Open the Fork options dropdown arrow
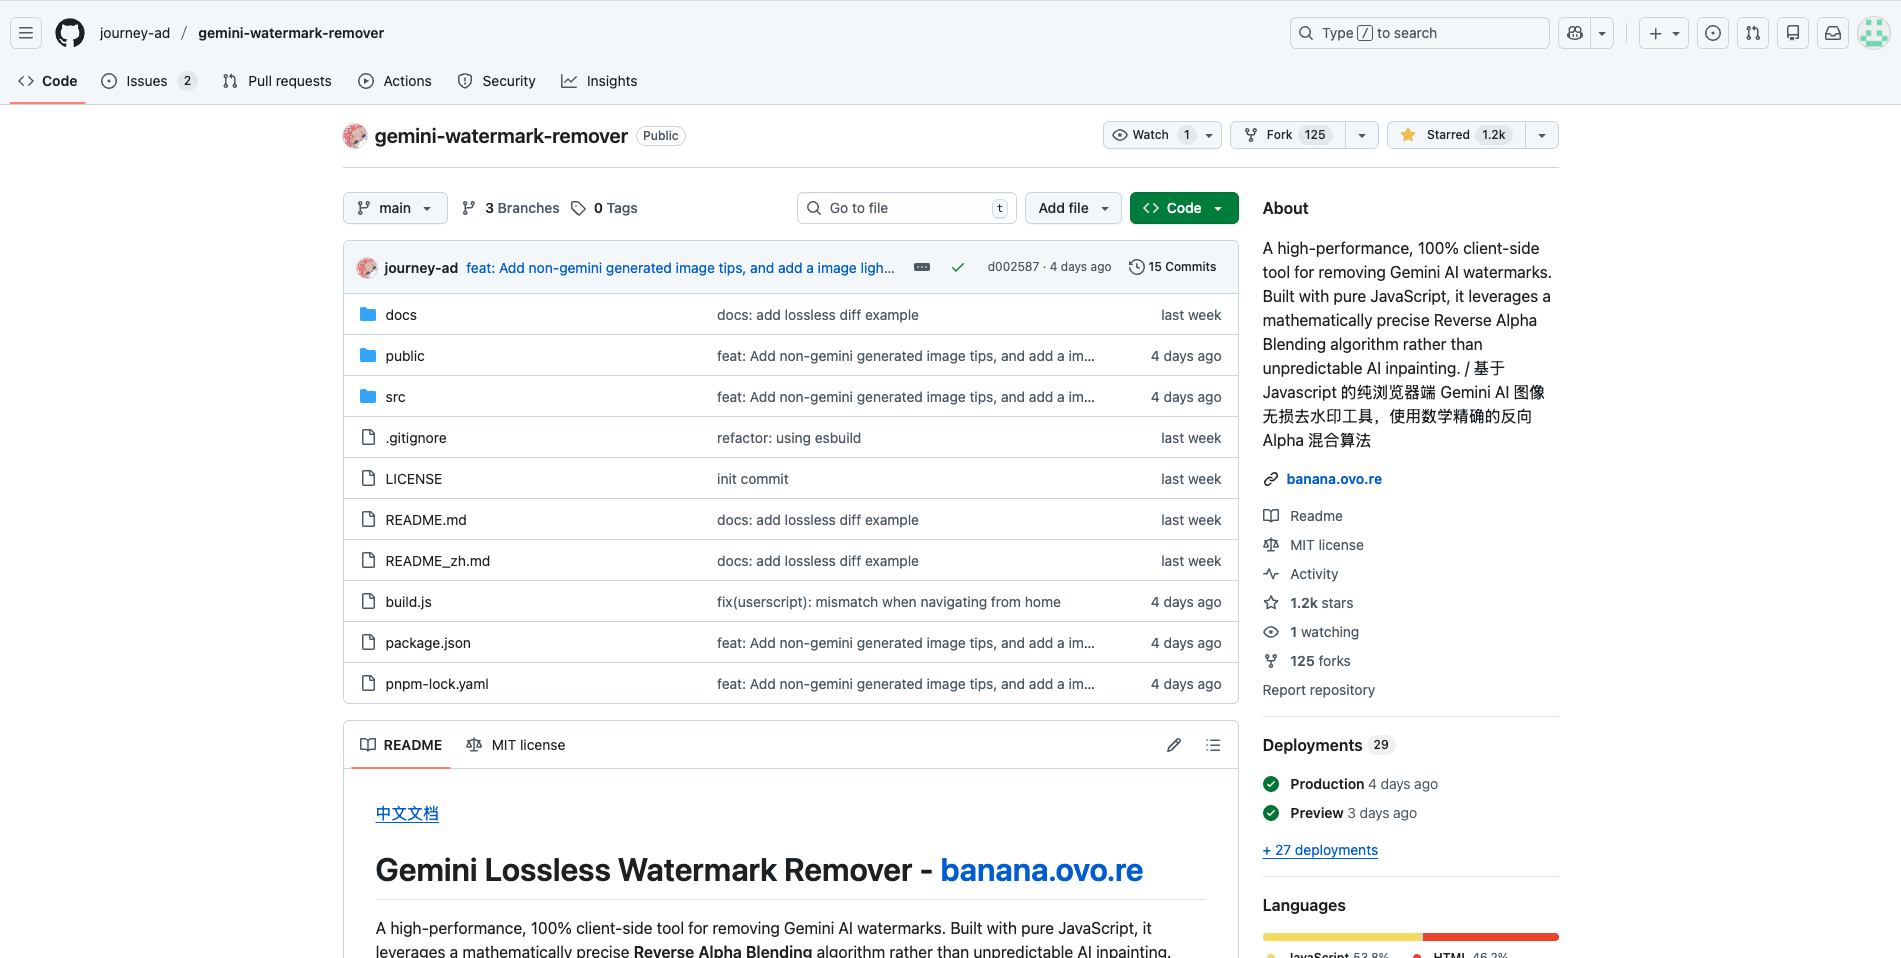Screen dimensions: 1901x958 pos(1362,135)
